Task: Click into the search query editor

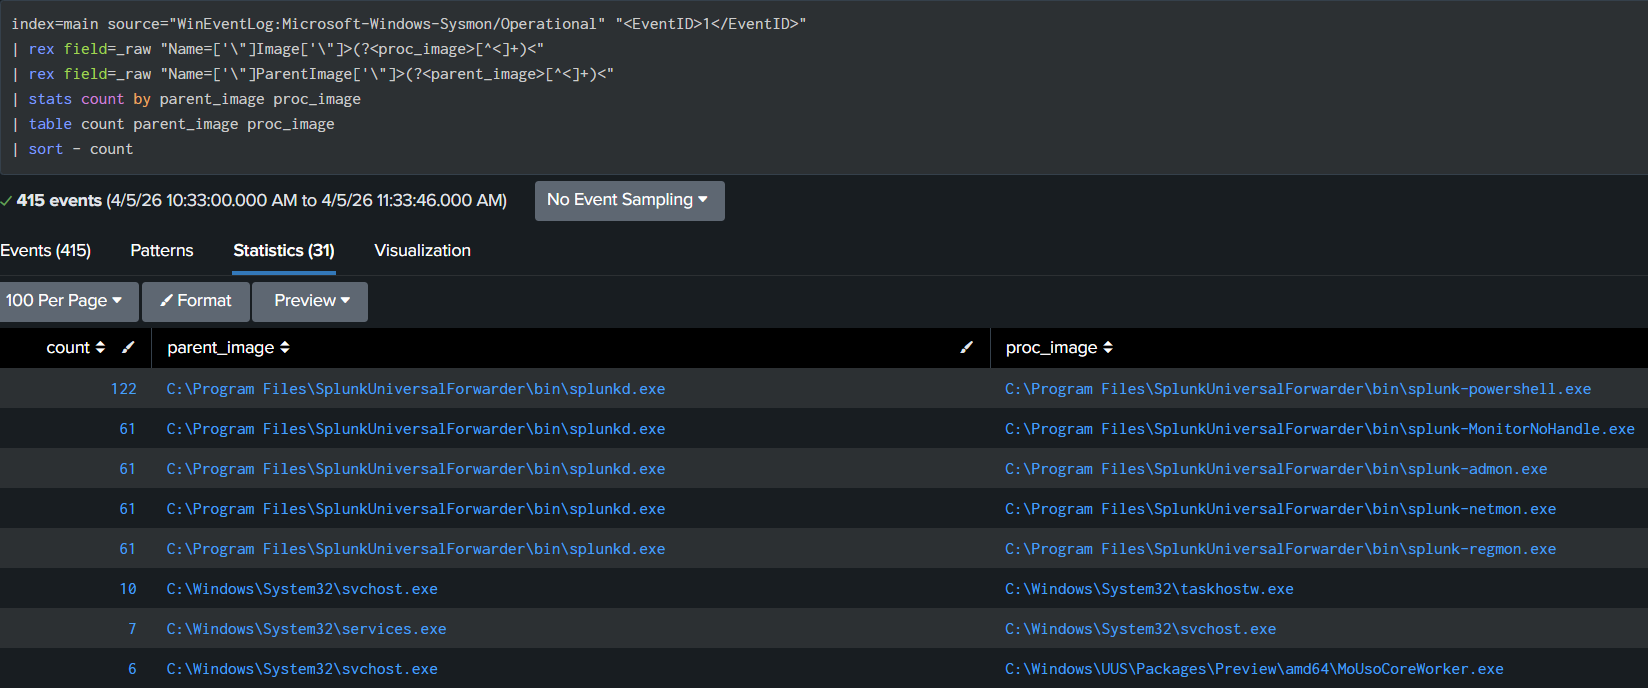Action: pyautogui.click(x=900, y=100)
